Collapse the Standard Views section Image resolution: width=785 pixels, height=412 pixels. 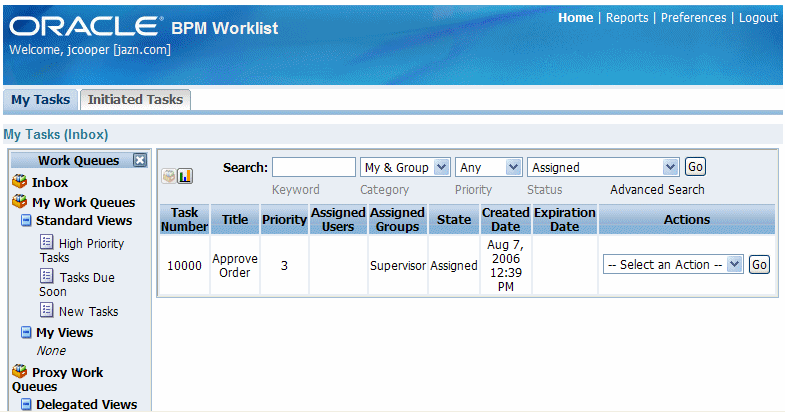pos(26,220)
